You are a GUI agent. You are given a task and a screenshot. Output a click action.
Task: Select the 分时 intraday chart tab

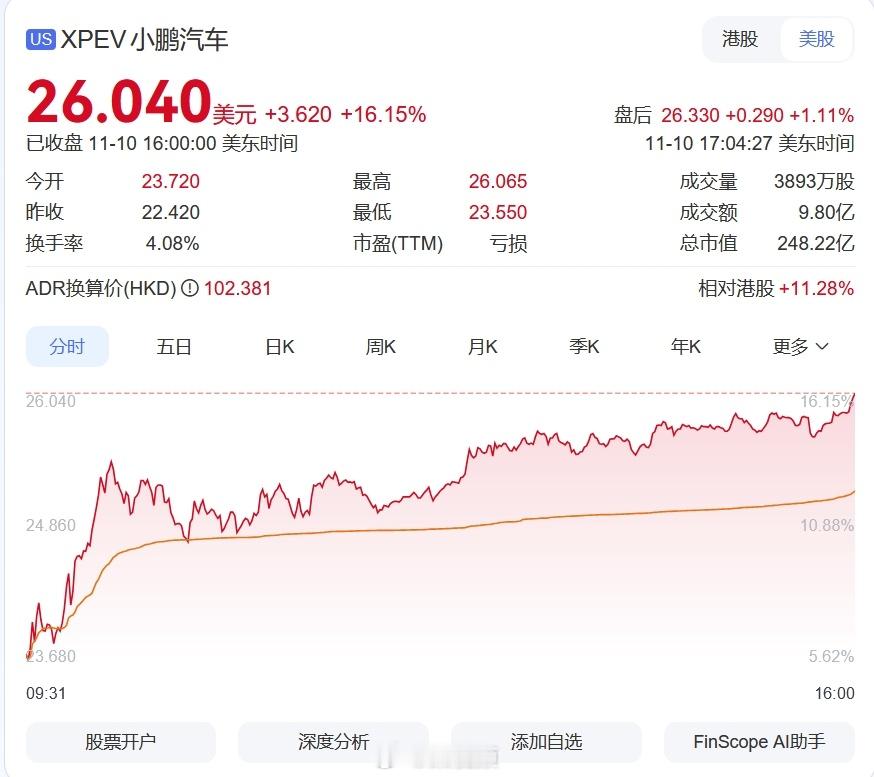point(67,346)
